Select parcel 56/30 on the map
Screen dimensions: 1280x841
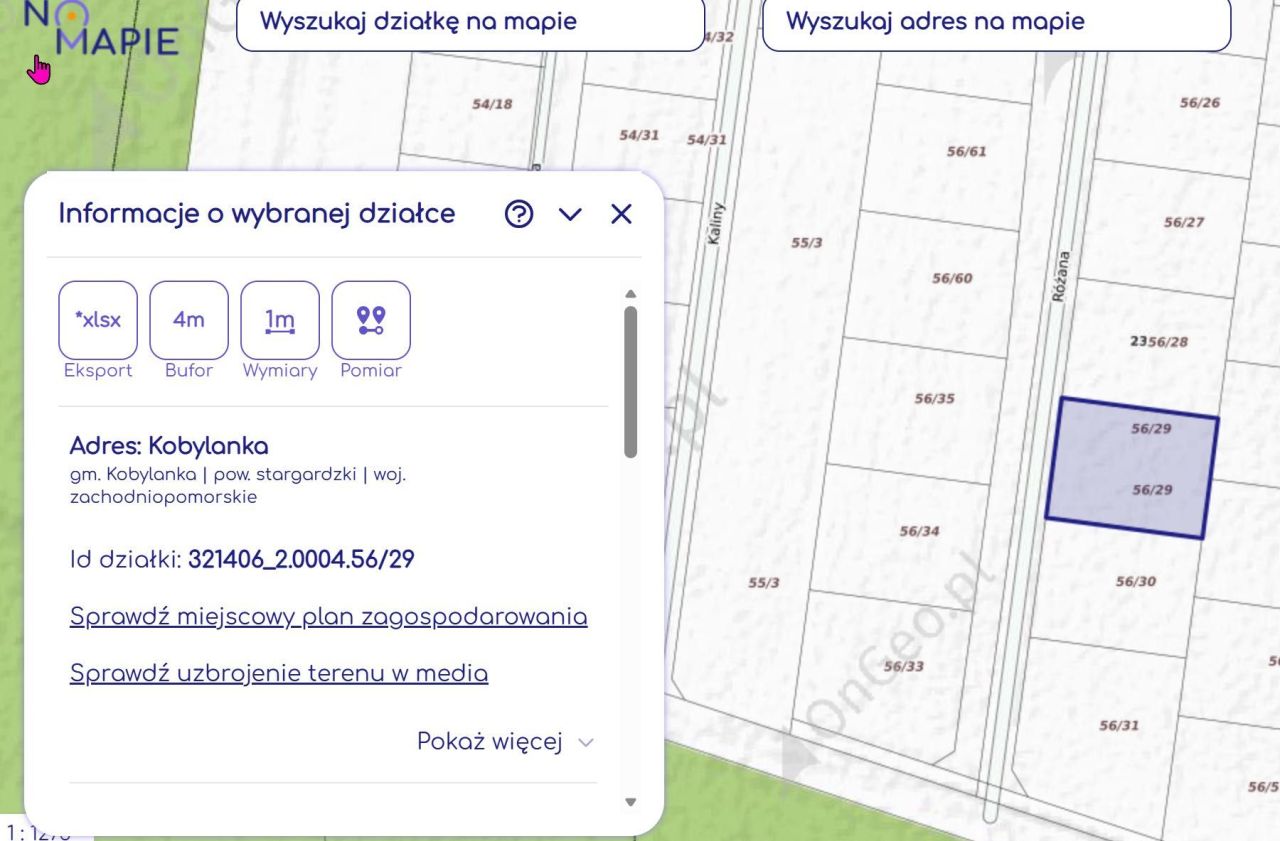tap(1136, 581)
